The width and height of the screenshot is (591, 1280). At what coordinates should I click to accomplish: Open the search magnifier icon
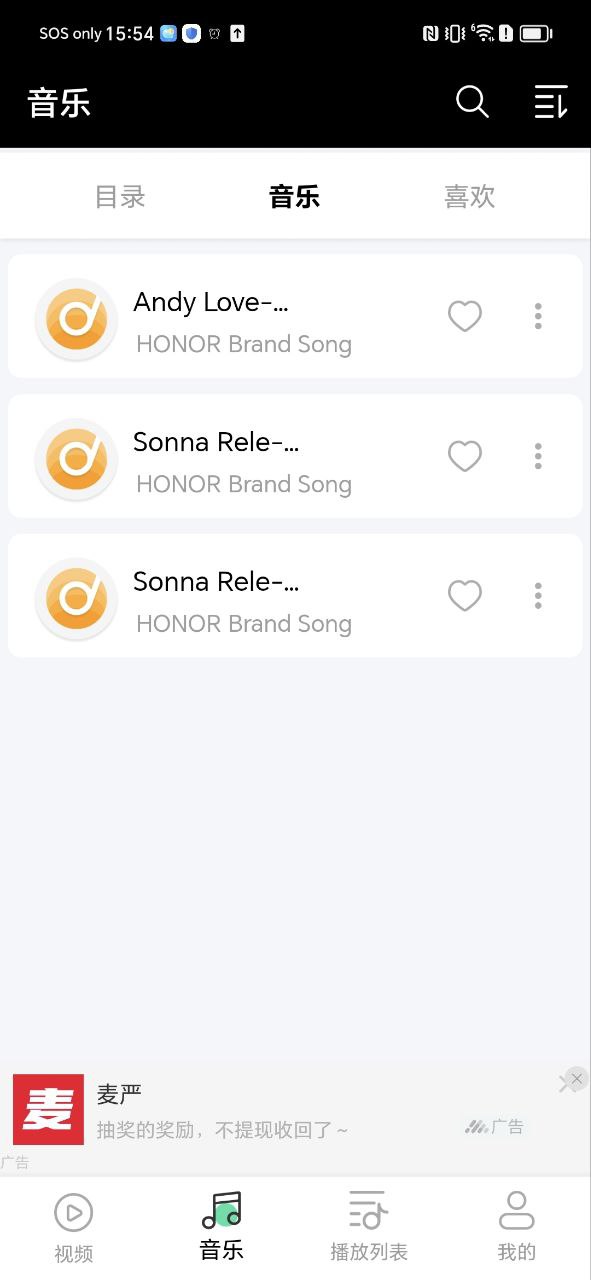472,102
